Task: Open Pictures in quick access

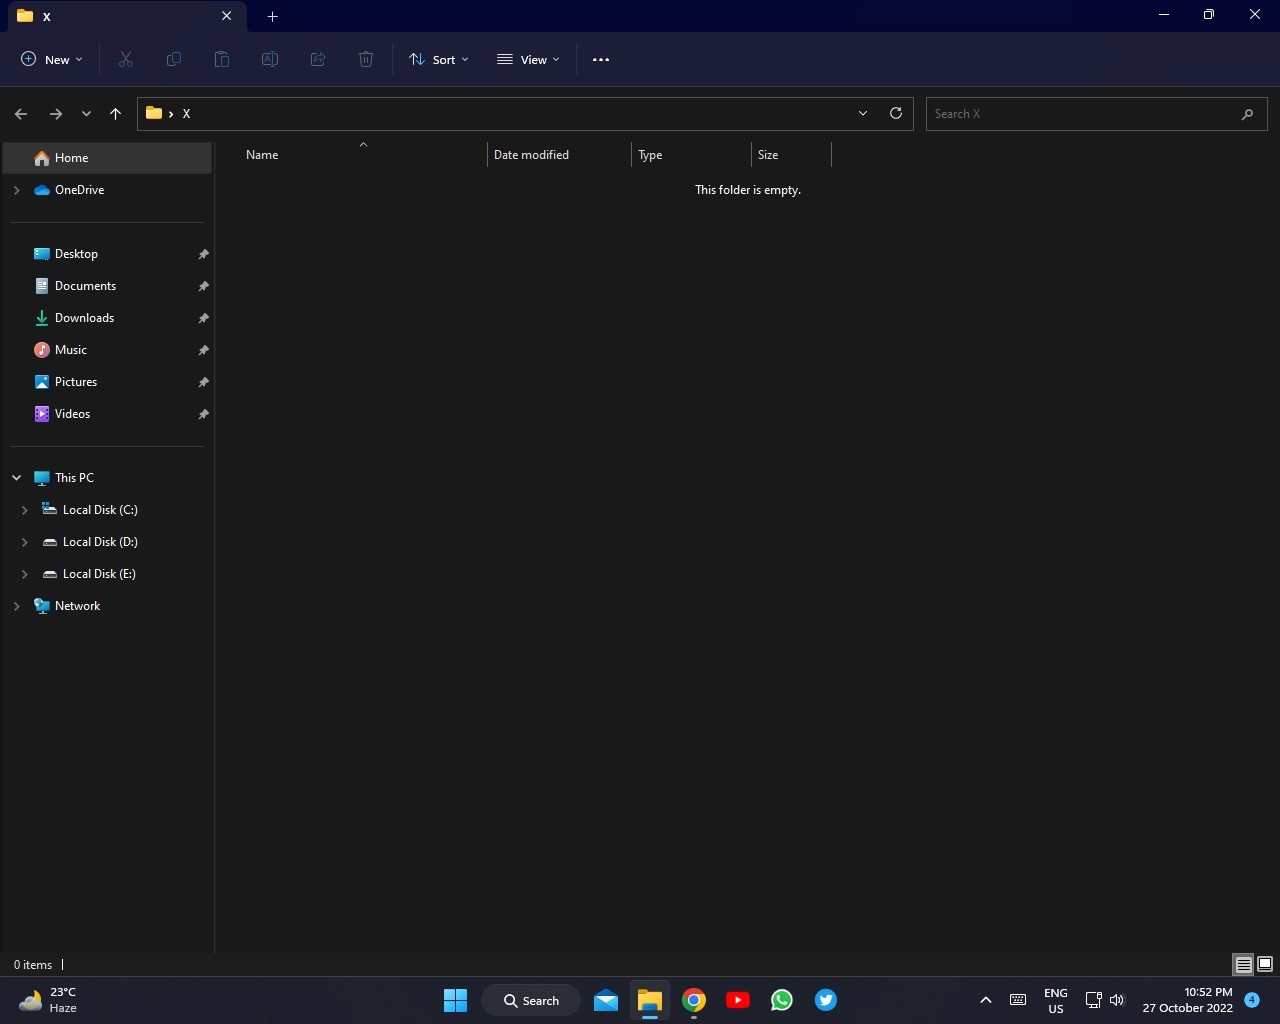Action: (108, 382)
